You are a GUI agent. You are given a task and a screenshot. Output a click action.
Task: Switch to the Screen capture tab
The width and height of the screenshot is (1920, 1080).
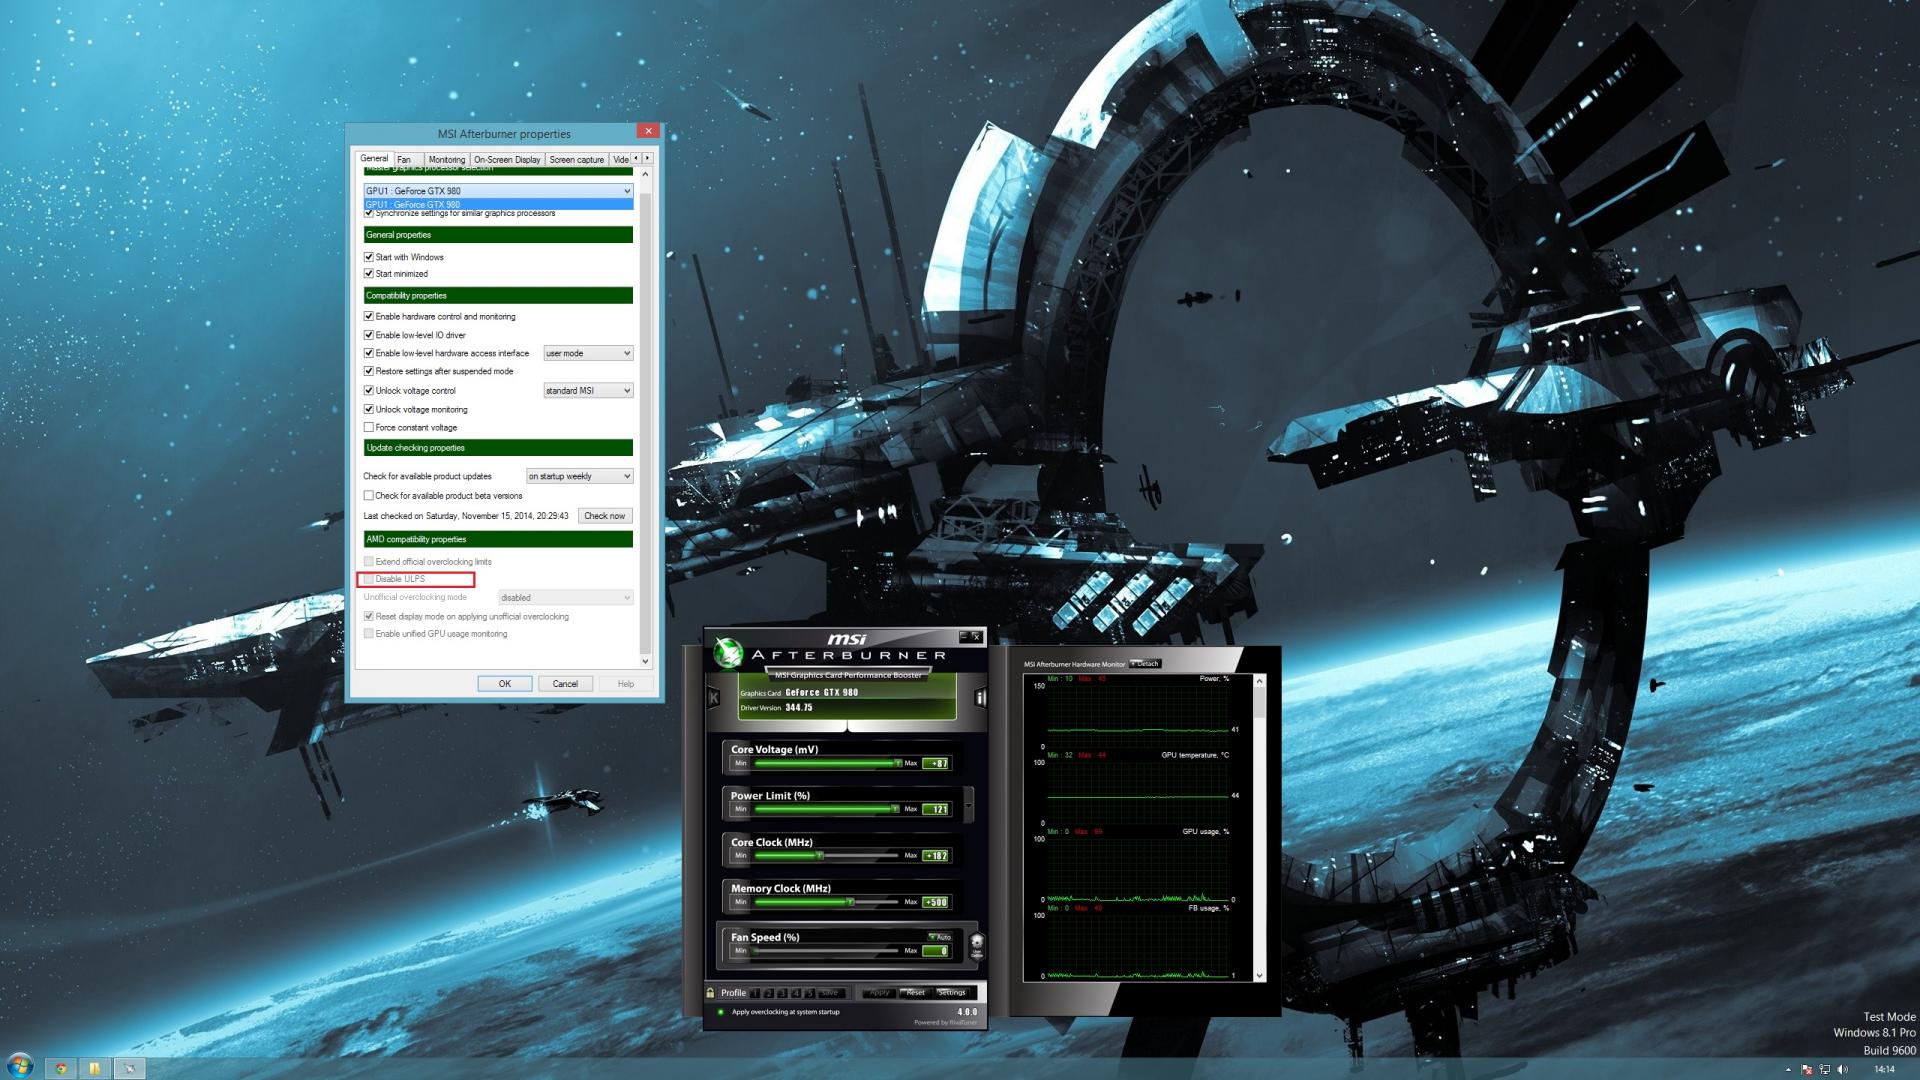coord(577,159)
